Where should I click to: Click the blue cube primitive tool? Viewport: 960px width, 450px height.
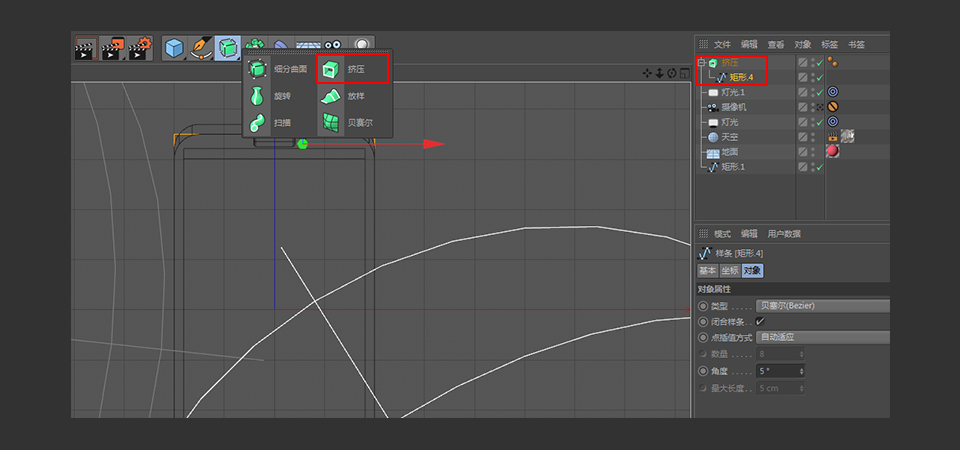[x=175, y=48]
